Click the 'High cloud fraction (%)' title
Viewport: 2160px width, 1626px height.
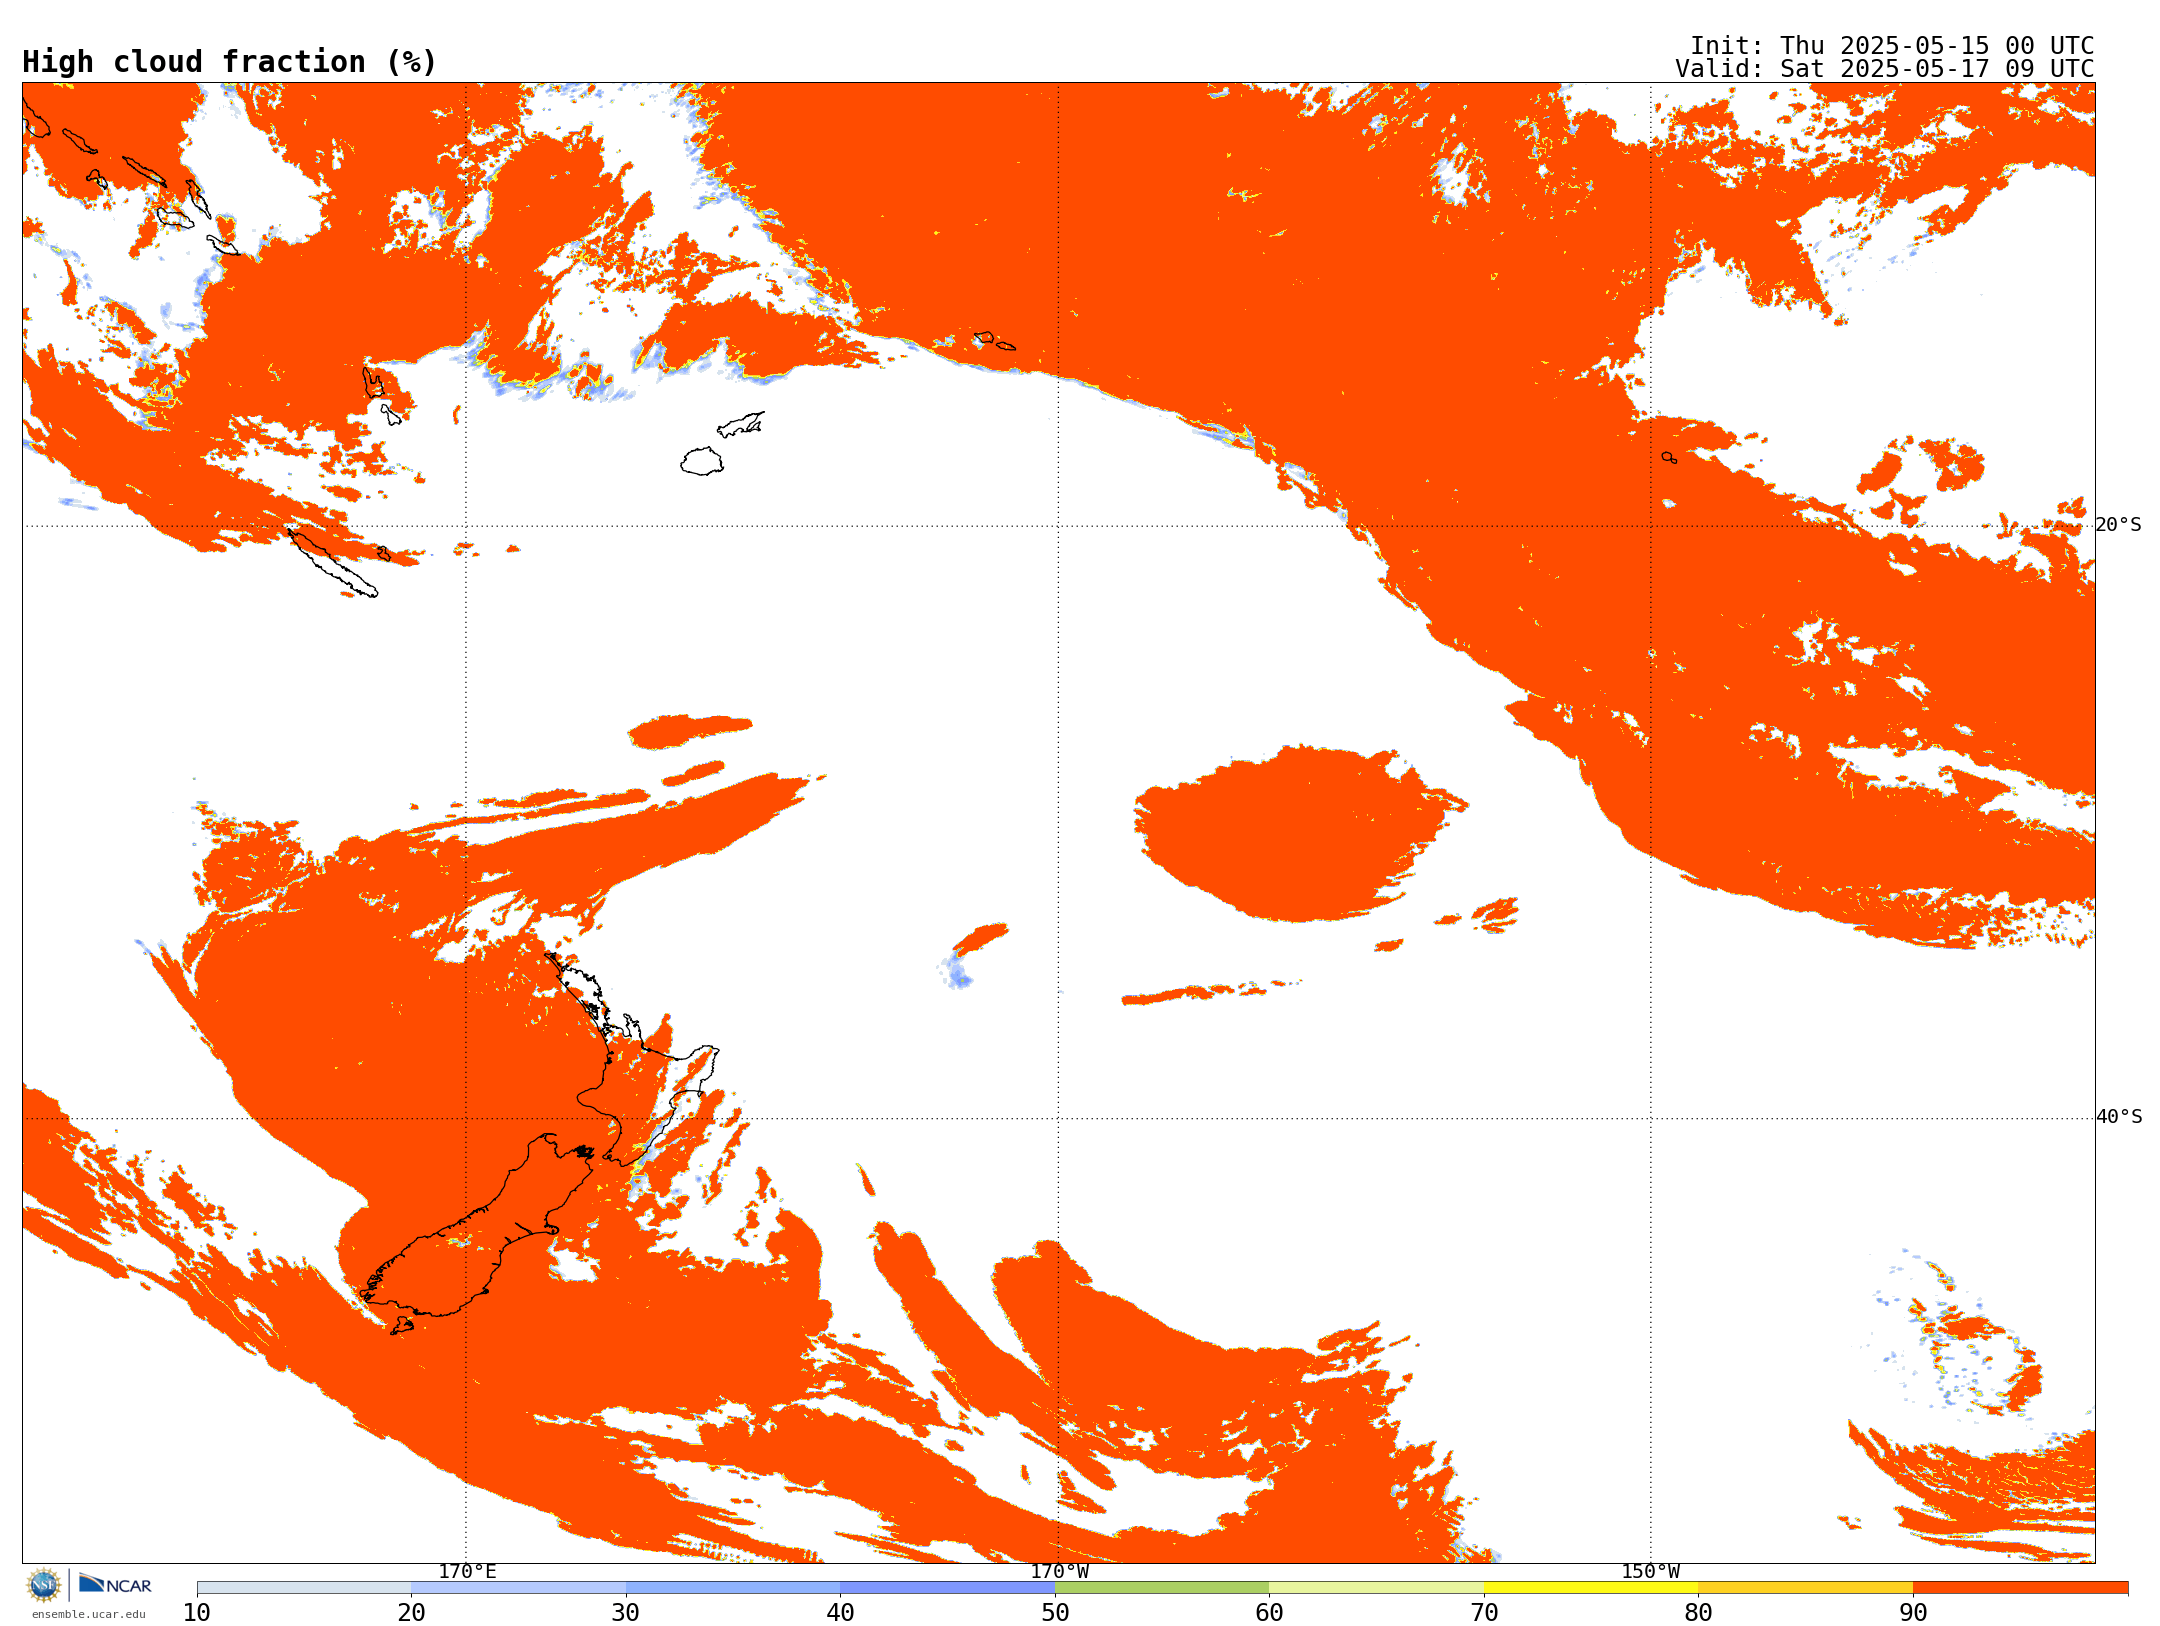[x=229, y=62]
